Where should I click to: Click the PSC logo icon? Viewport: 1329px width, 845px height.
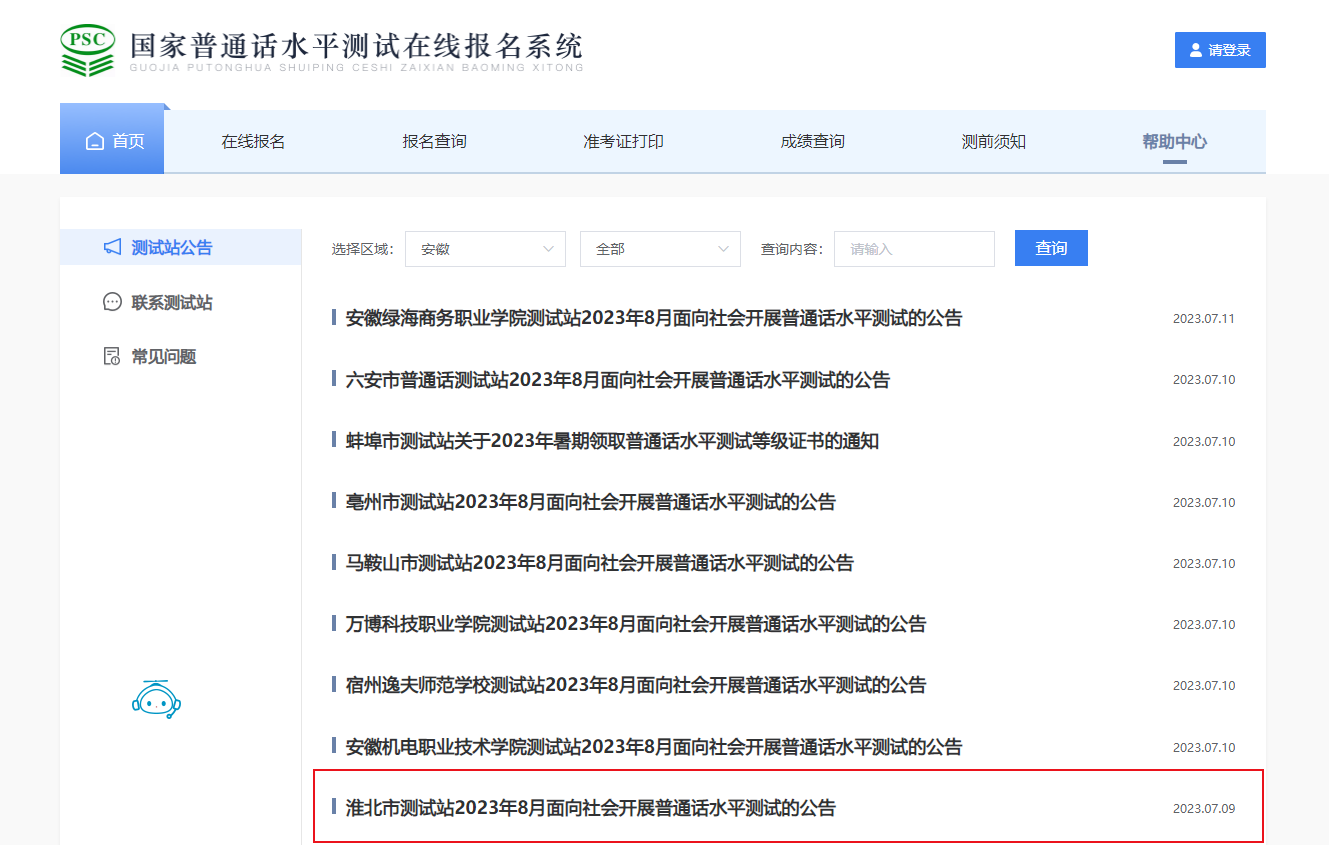tap(88, 50)
